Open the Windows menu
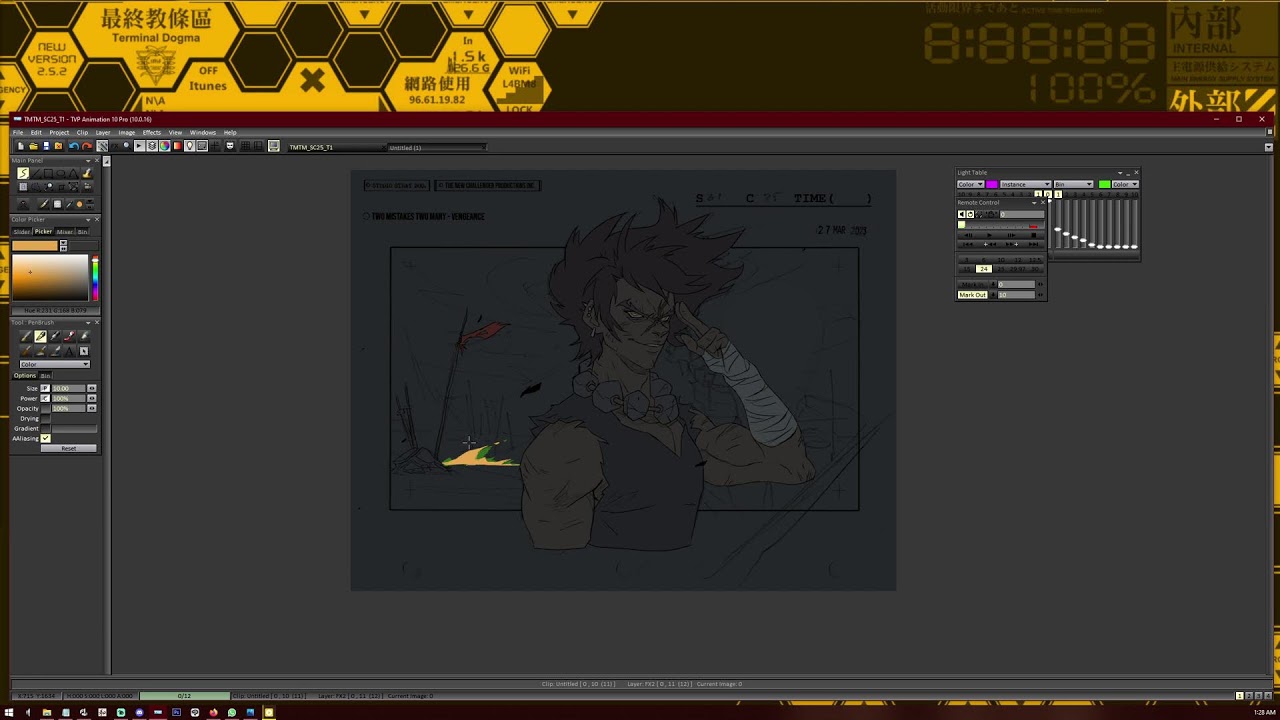Screen dimensions: 1280x720 click(x=203, y=132)
